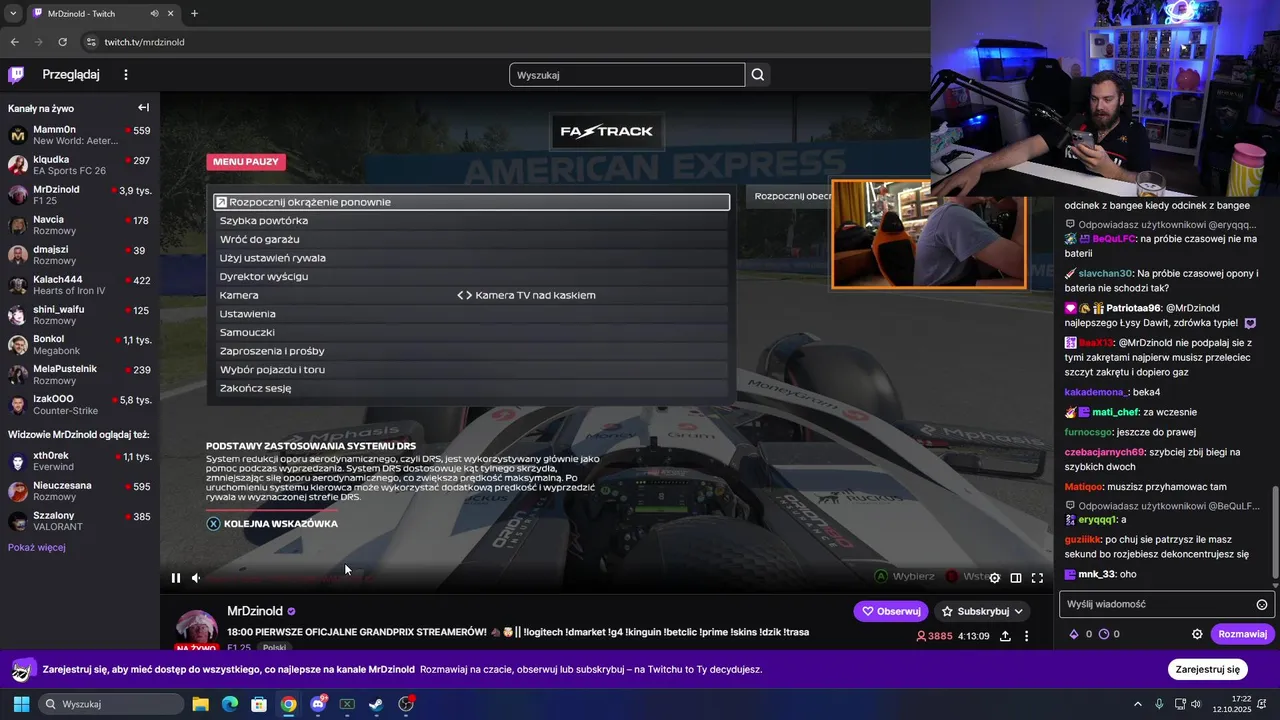Viewport: 1280px width, 720px height.
Task: Open kIqudka EA Sports FC 26 channel
Action: [80, 165]
